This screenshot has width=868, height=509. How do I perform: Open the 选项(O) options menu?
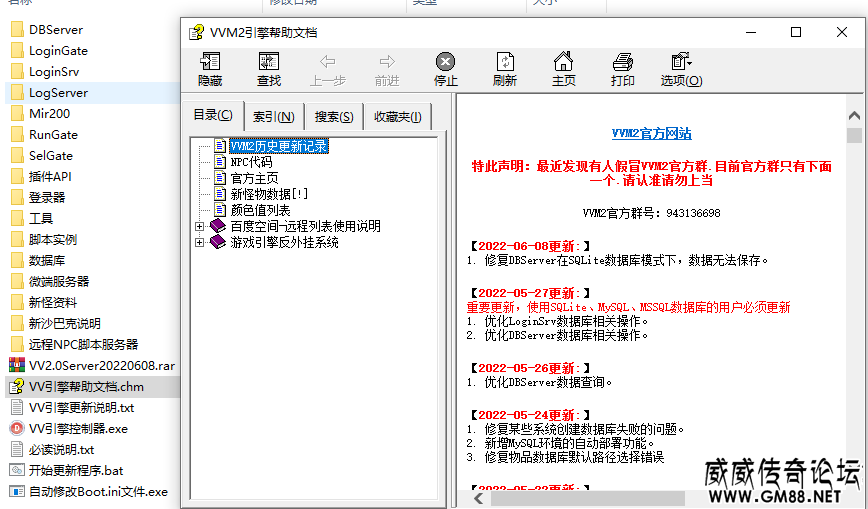(681, 69)
